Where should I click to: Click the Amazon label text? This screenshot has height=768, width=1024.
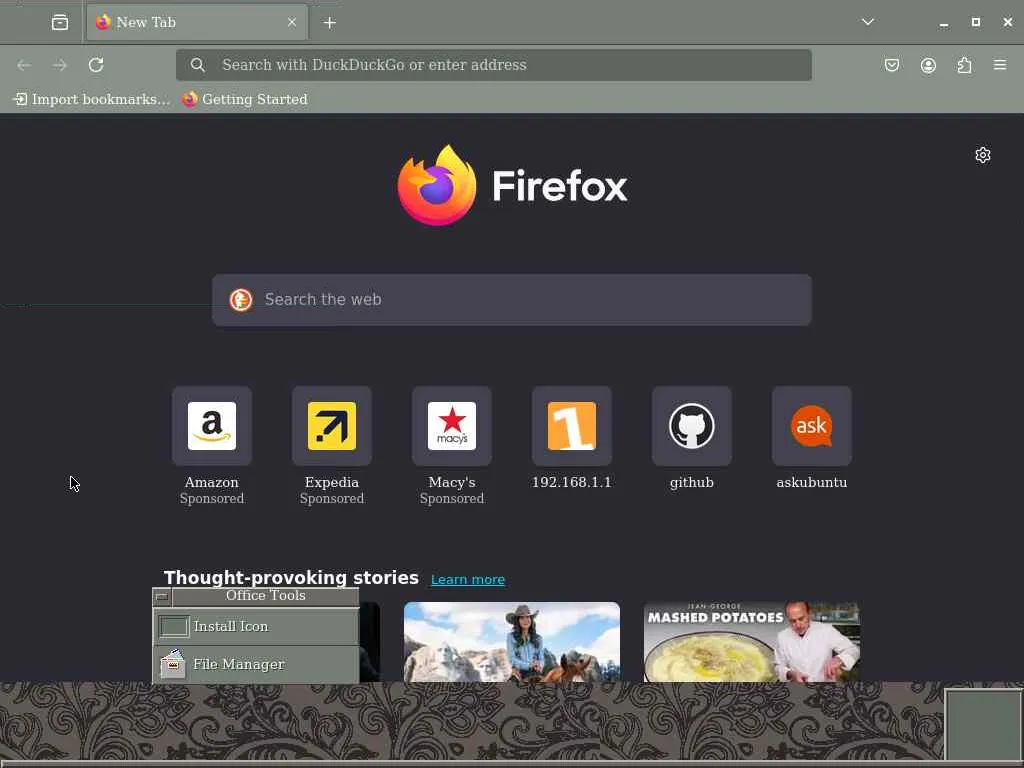(212, 482)
